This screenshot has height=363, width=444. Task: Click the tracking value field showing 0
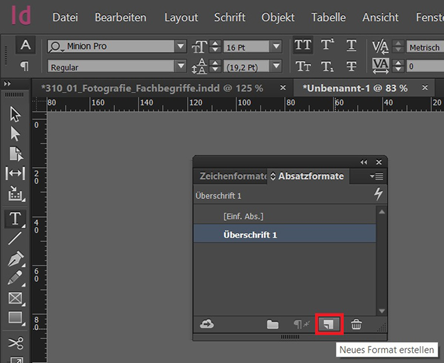425,66
